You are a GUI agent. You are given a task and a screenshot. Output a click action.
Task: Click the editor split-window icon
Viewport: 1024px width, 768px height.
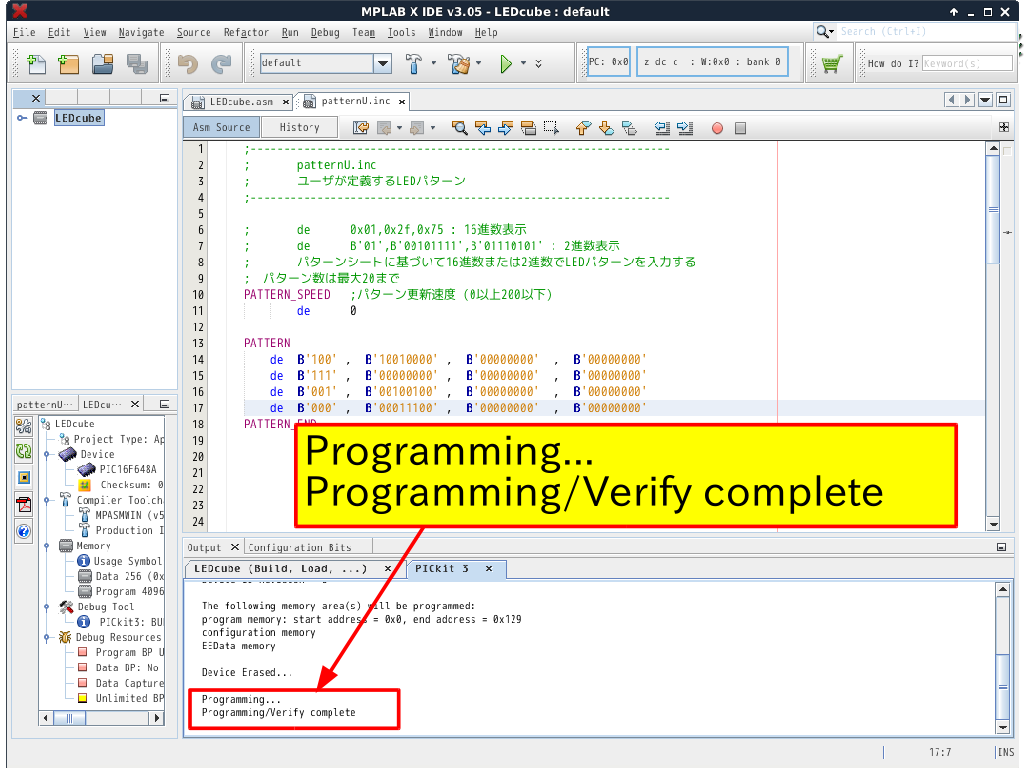pyautogui.click(x=1004, y=127)
